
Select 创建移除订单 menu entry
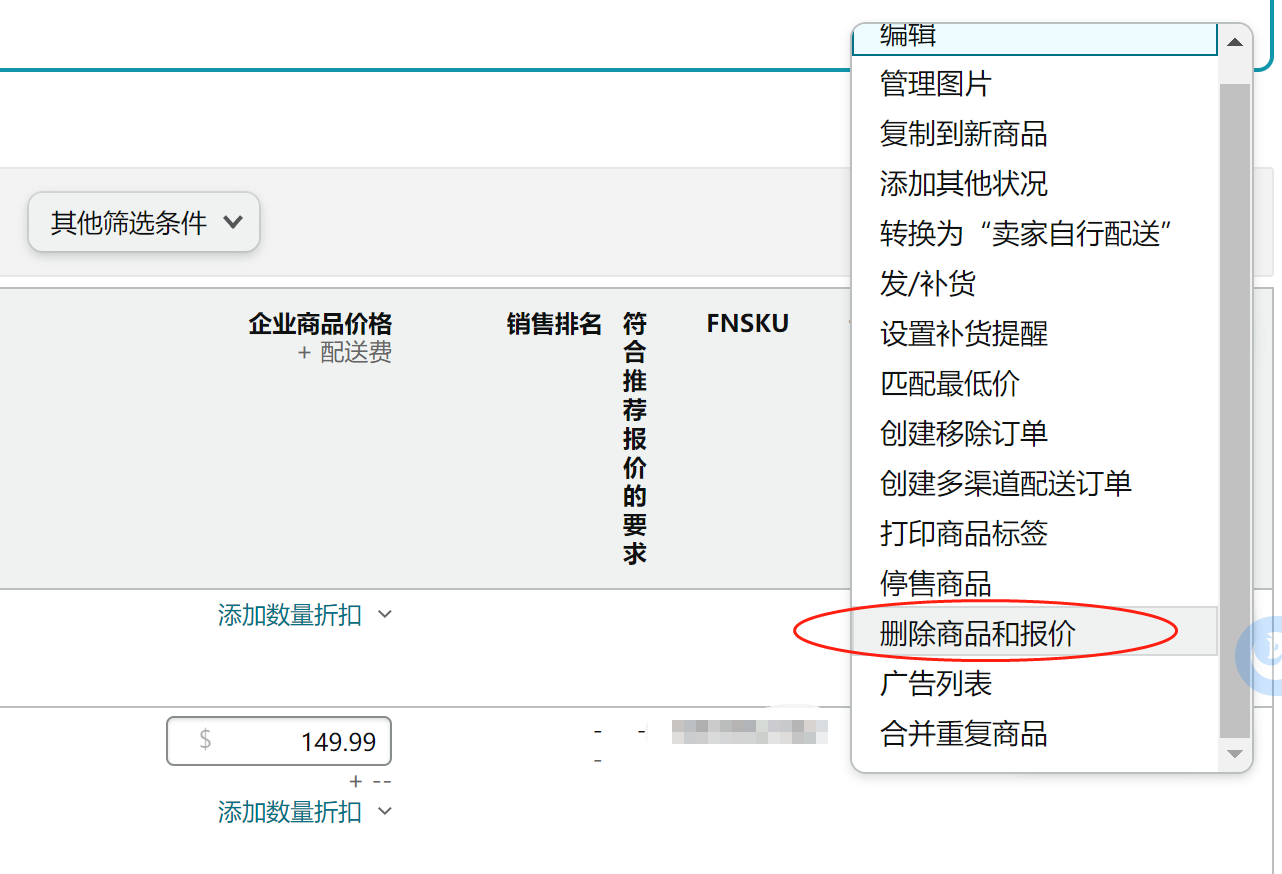(x=1034, y=433)
